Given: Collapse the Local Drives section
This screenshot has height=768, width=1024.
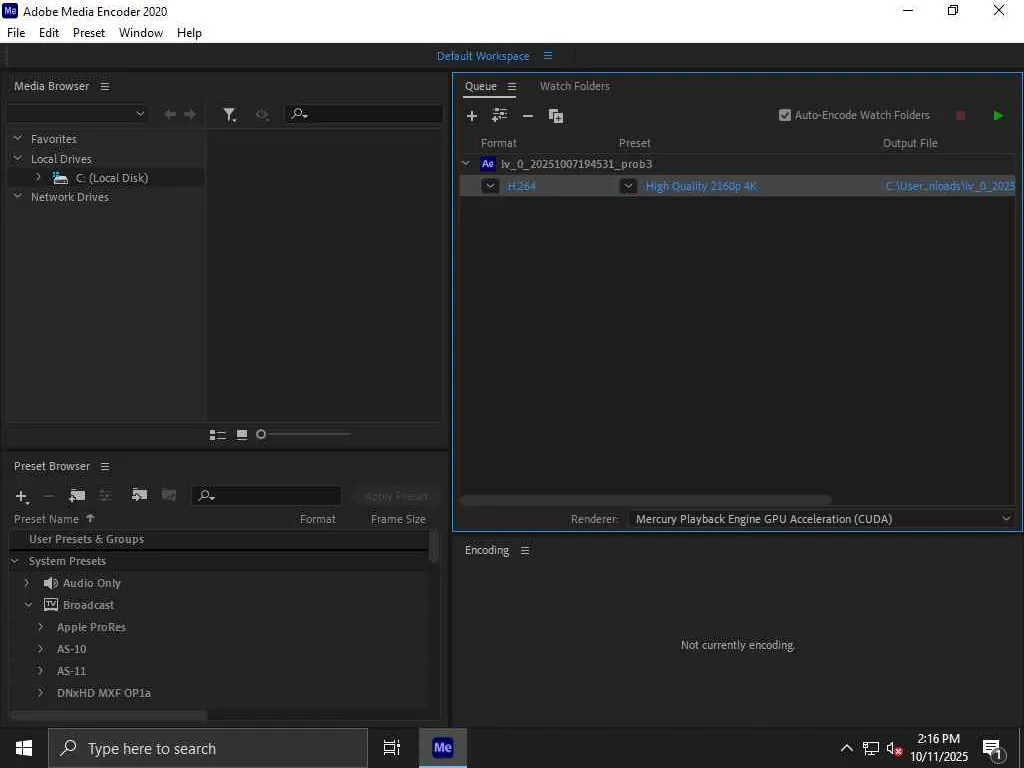Looking at the screenshot, I should tap(18, 159).
